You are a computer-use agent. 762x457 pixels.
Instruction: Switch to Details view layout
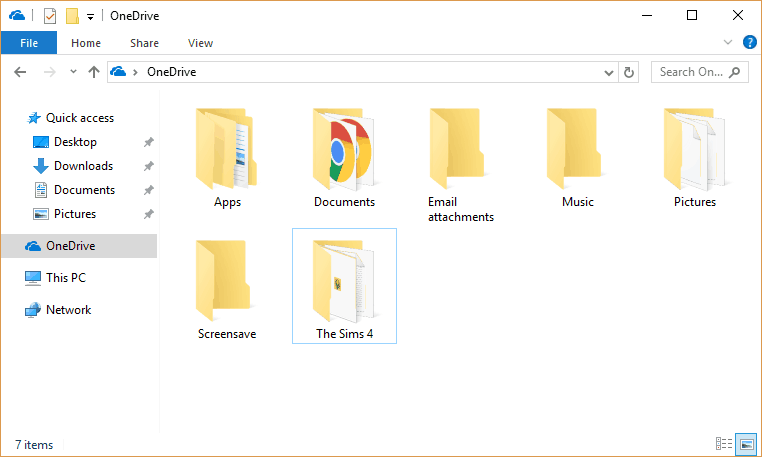724,443
